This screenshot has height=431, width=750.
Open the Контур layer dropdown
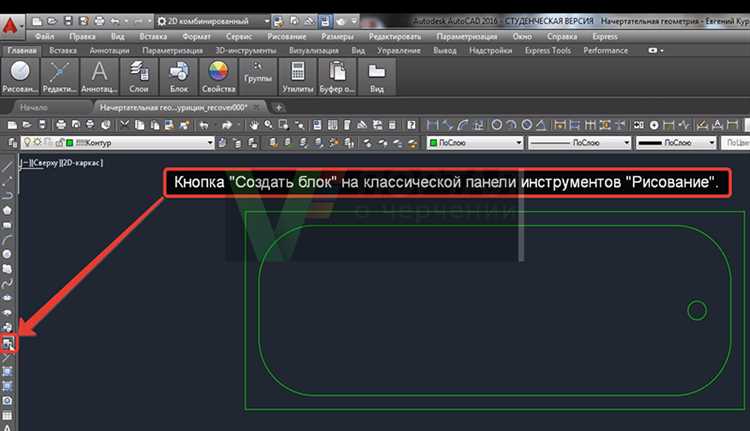tap(209, 143)
